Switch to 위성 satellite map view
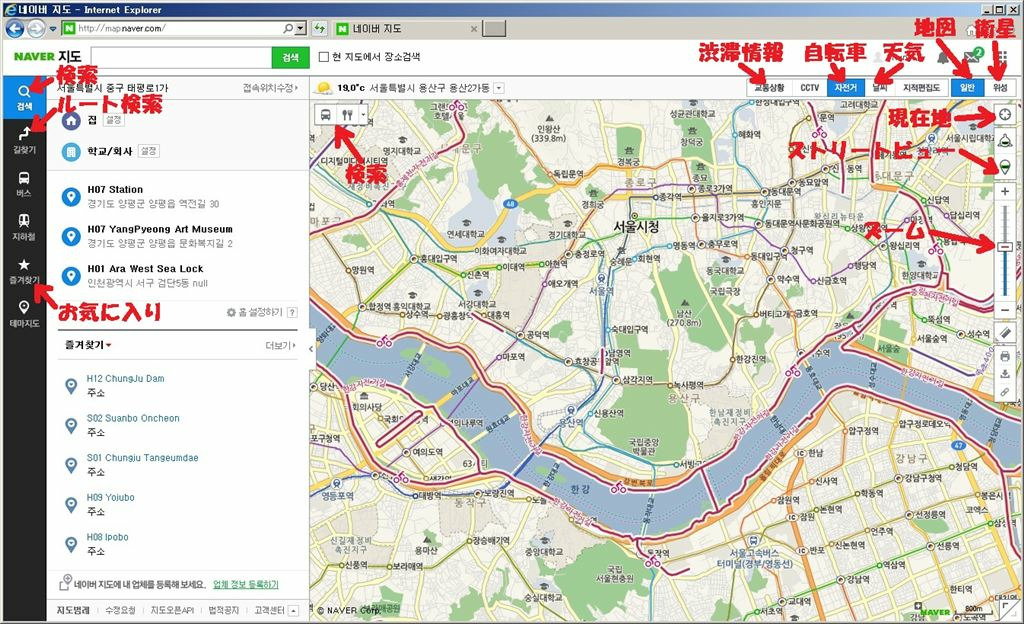Image resolution: width=1024 pixels, height=624 pixels. click(x=1000, y=87)
